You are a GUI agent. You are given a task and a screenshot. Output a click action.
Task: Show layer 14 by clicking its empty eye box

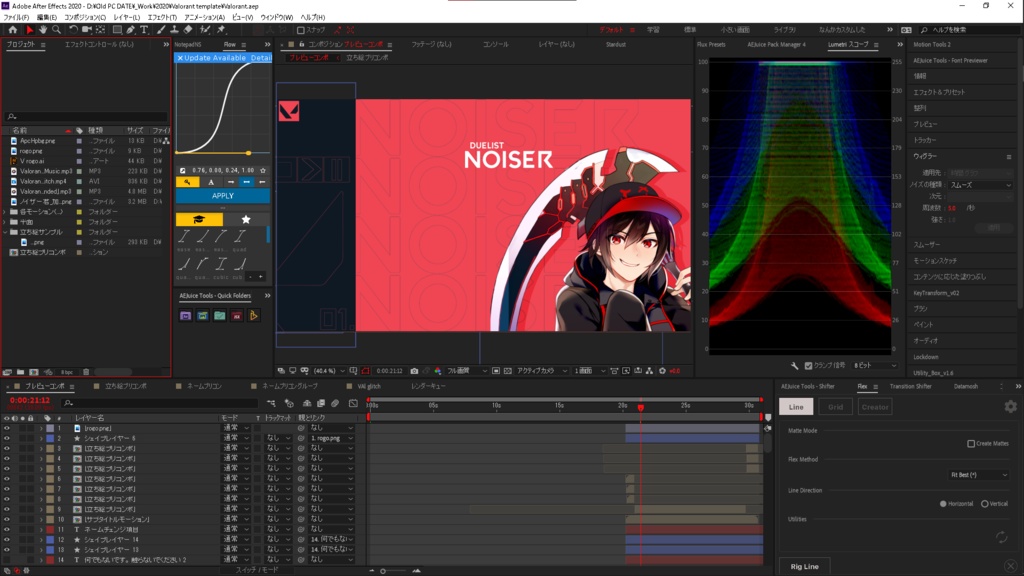[7, 560]
